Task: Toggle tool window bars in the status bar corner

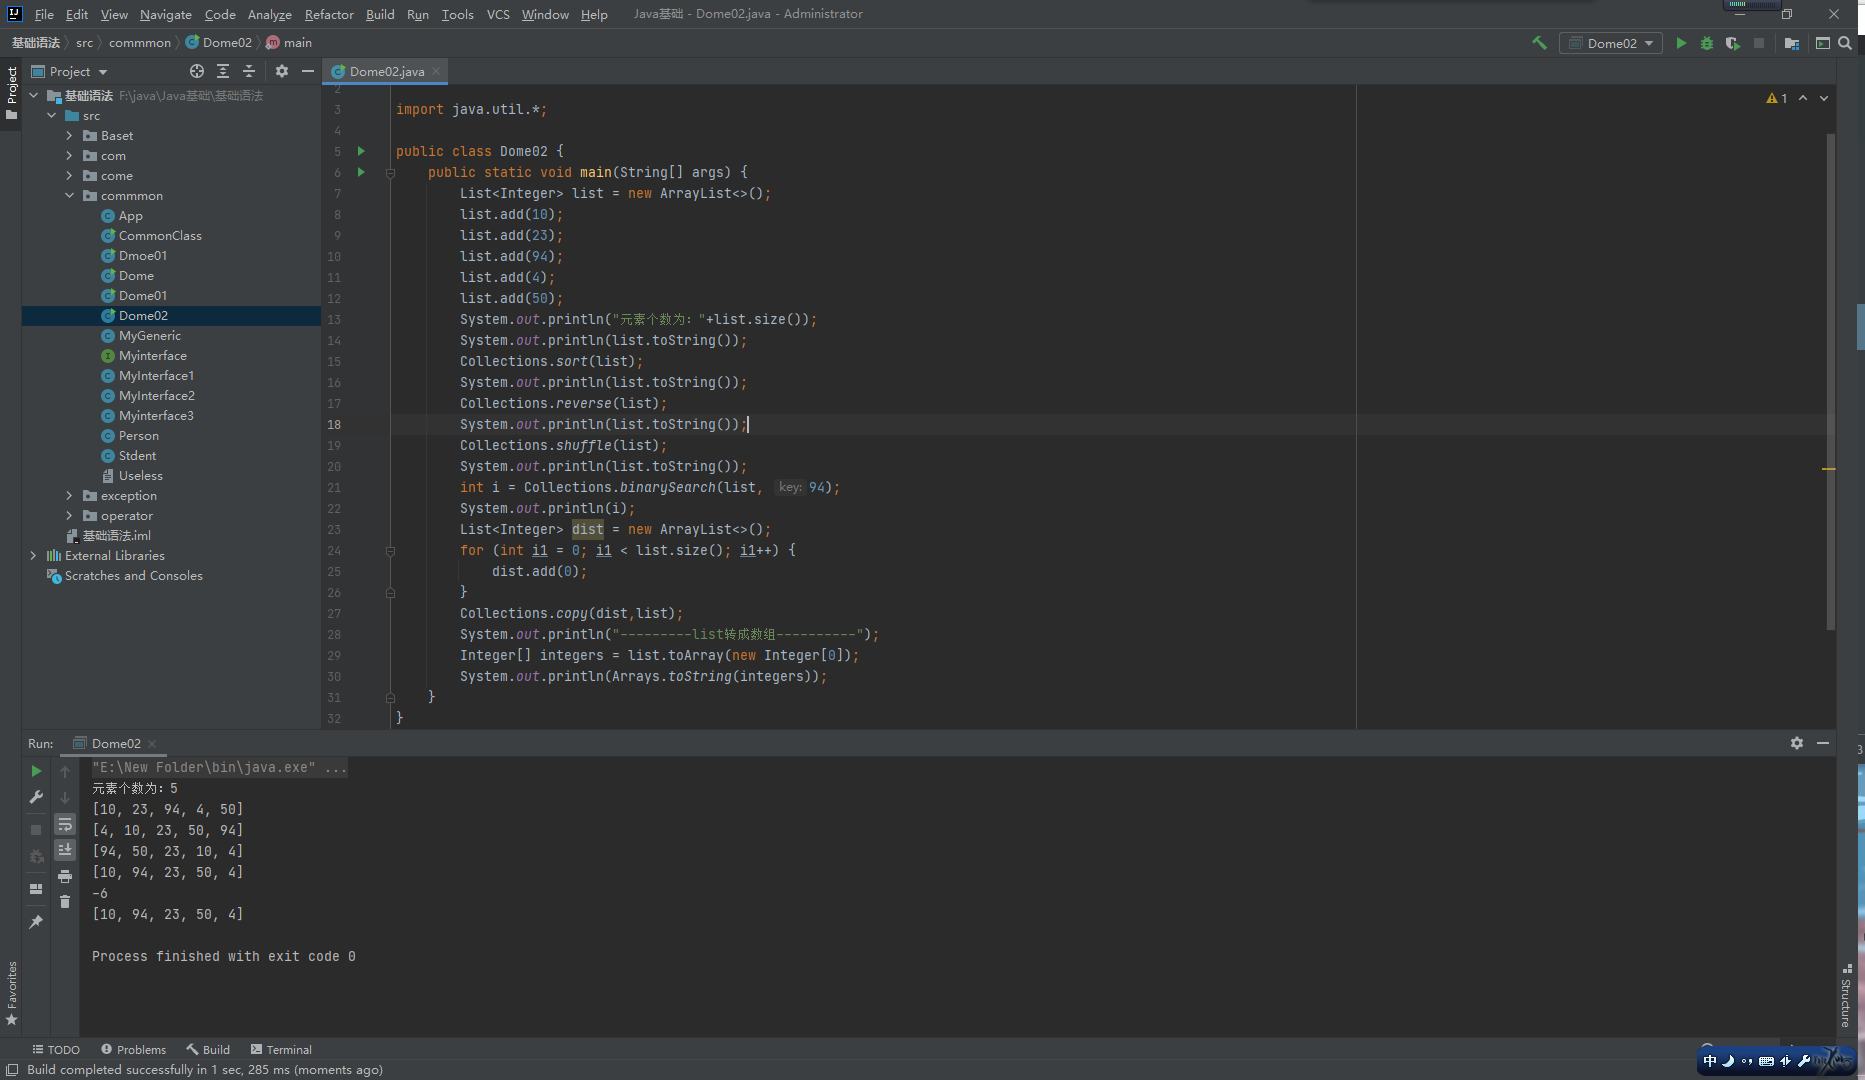Action: tap(12, 1069)
